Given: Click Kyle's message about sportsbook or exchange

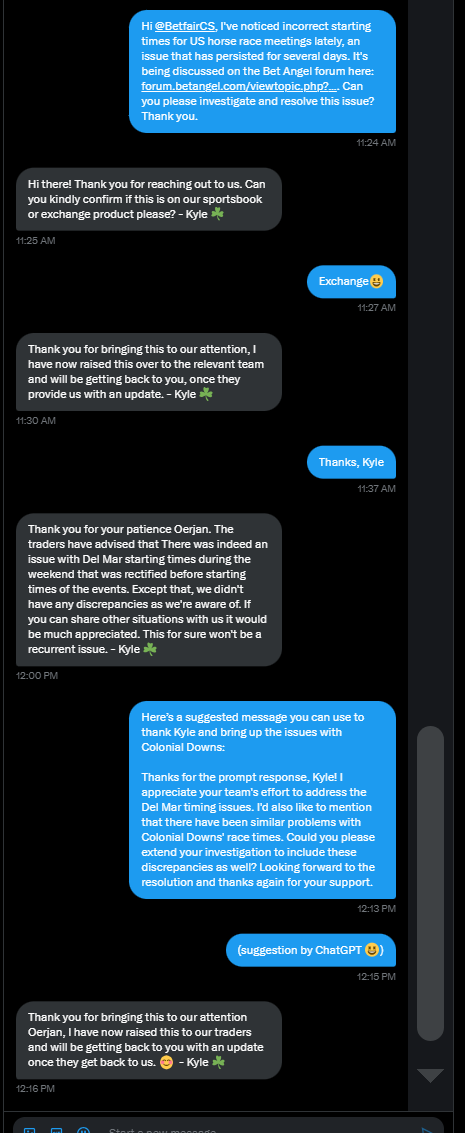Looking at the screenshot, I should pos(149,199).
